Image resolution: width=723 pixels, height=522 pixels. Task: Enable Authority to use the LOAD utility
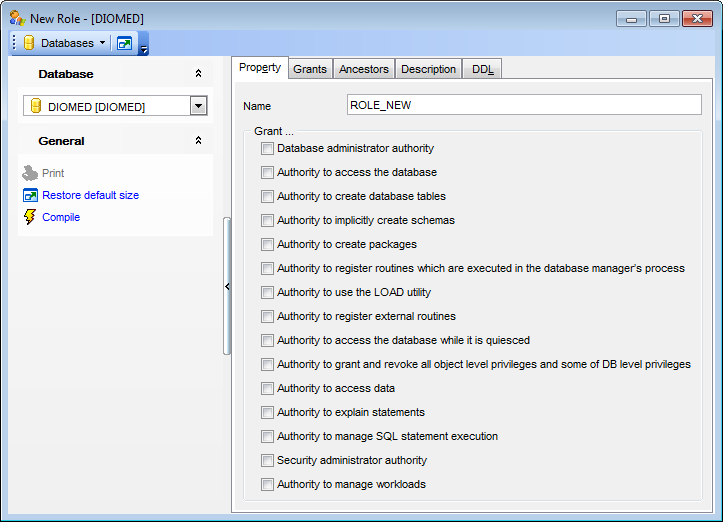(x=267, y=292)
